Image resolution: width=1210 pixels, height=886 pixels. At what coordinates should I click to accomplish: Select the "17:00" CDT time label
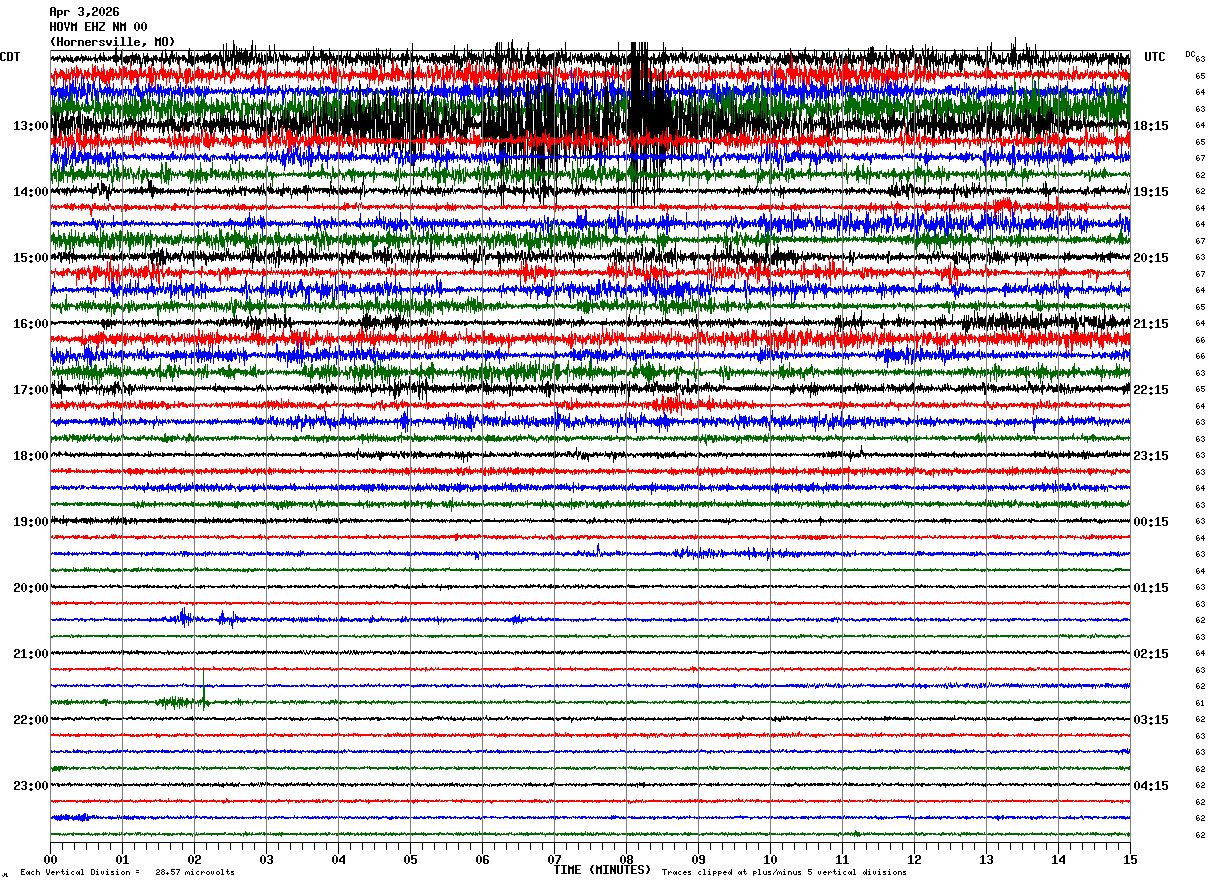[x=31, y=390]
